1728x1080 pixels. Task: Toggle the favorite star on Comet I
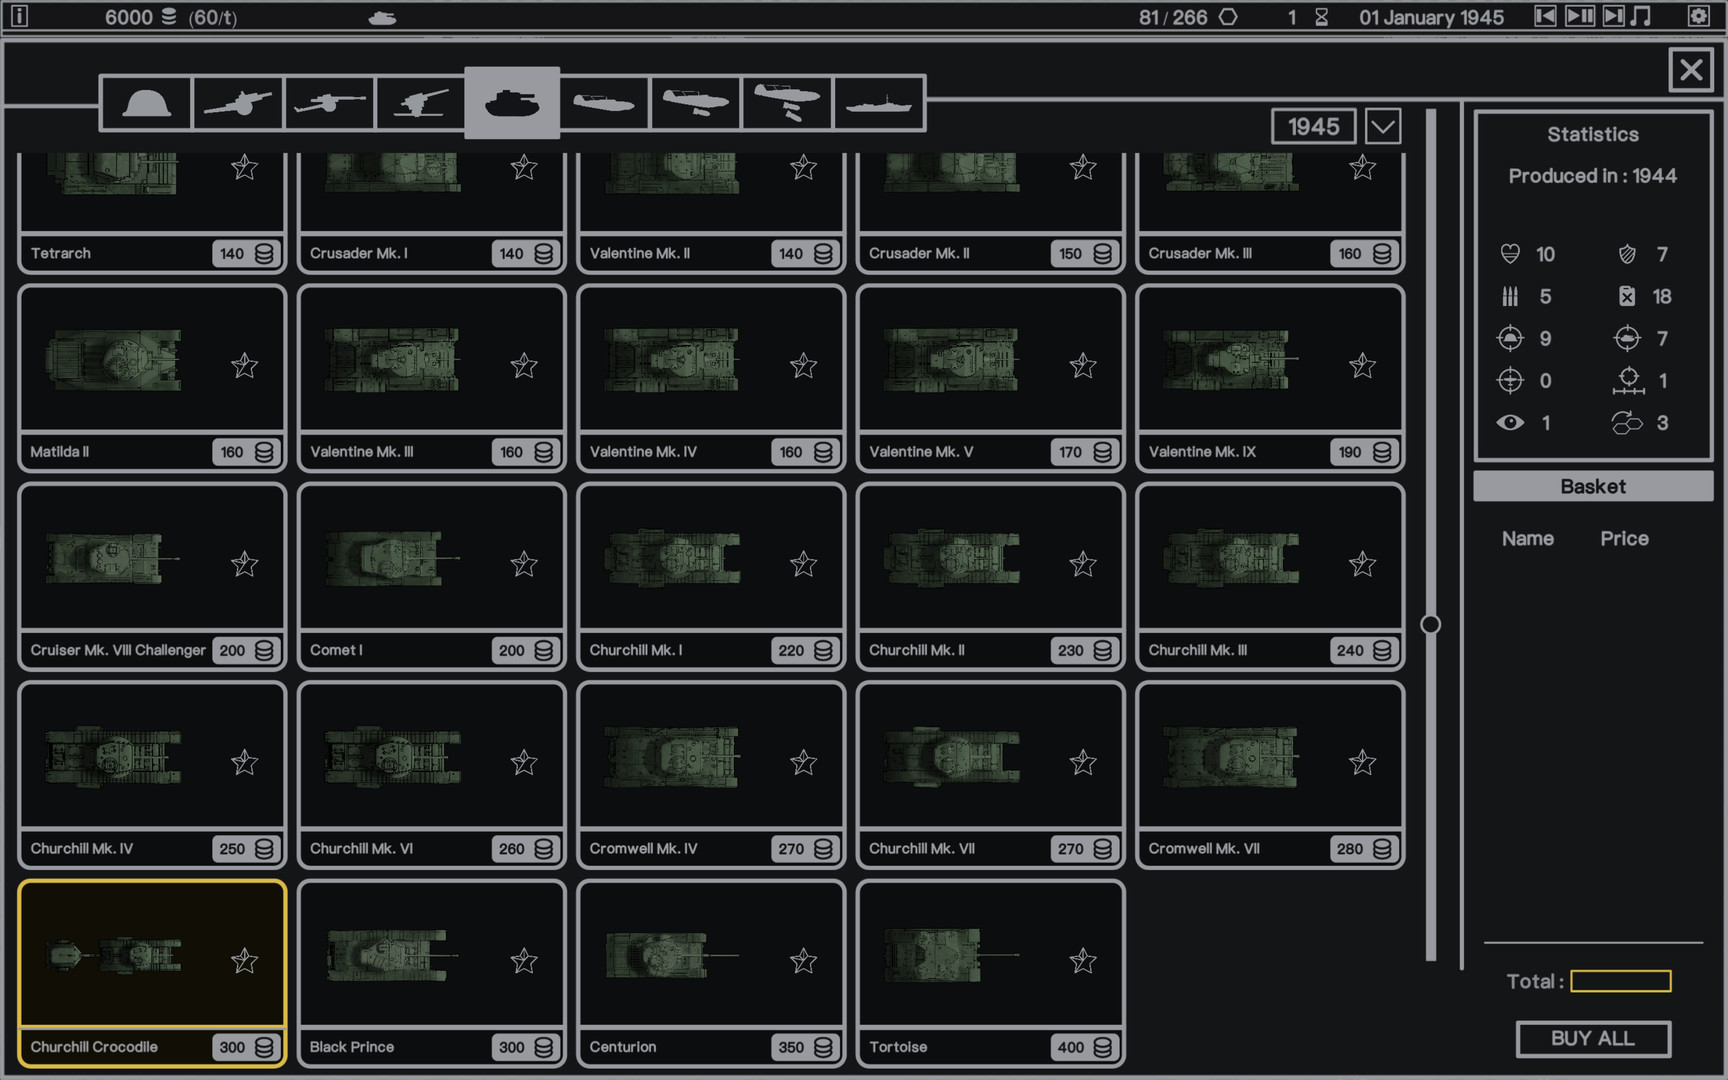524,564
